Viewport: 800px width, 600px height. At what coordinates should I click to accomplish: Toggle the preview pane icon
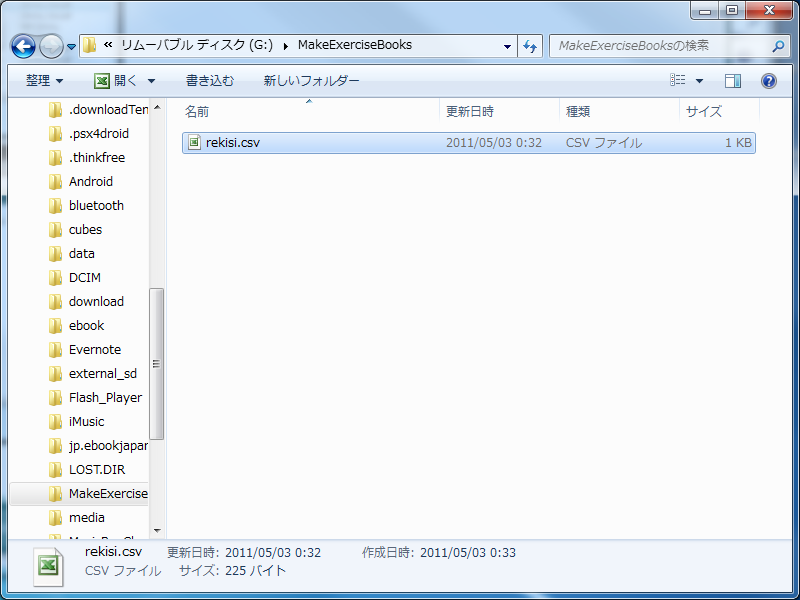tap(733, 81)
